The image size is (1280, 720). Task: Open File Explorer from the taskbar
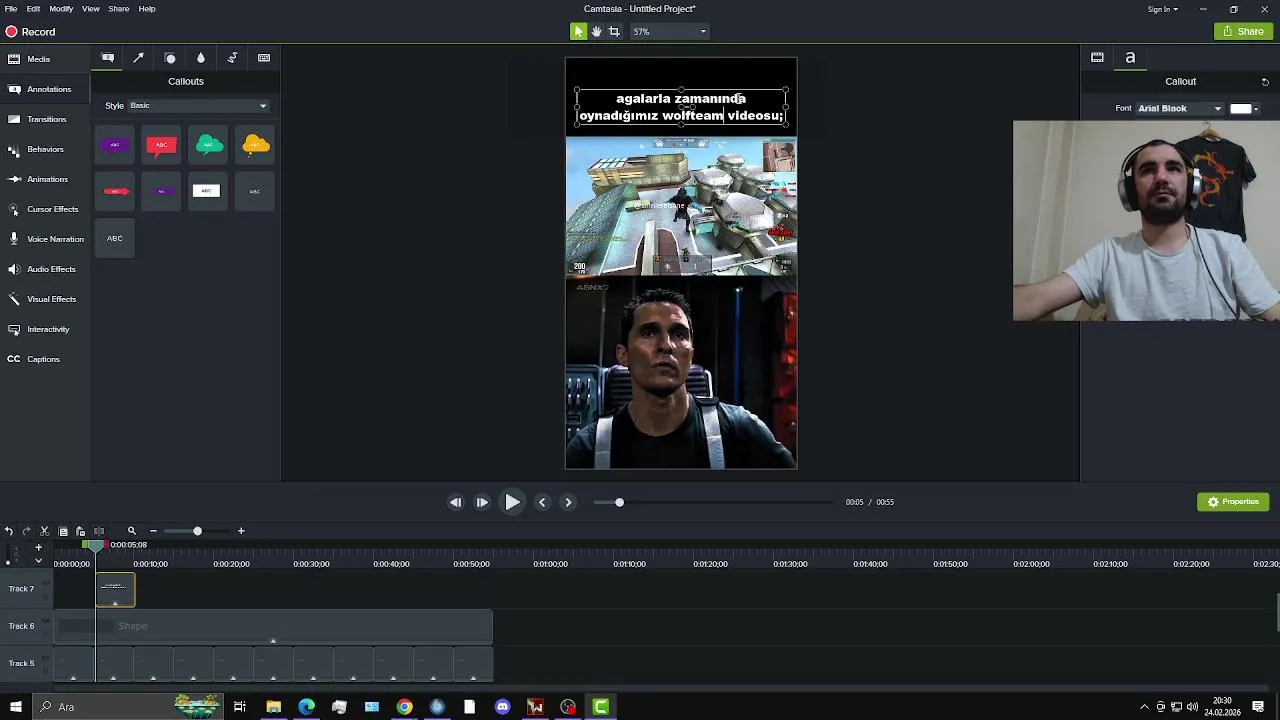point(273,707)
